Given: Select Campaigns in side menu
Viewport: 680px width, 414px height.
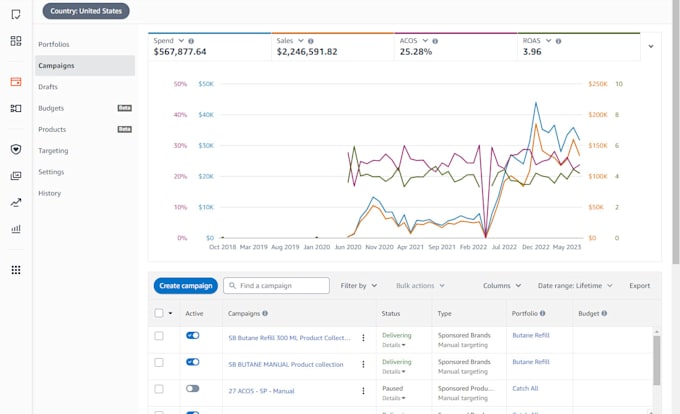Looking at the screenshot, I should coord(85,65).
